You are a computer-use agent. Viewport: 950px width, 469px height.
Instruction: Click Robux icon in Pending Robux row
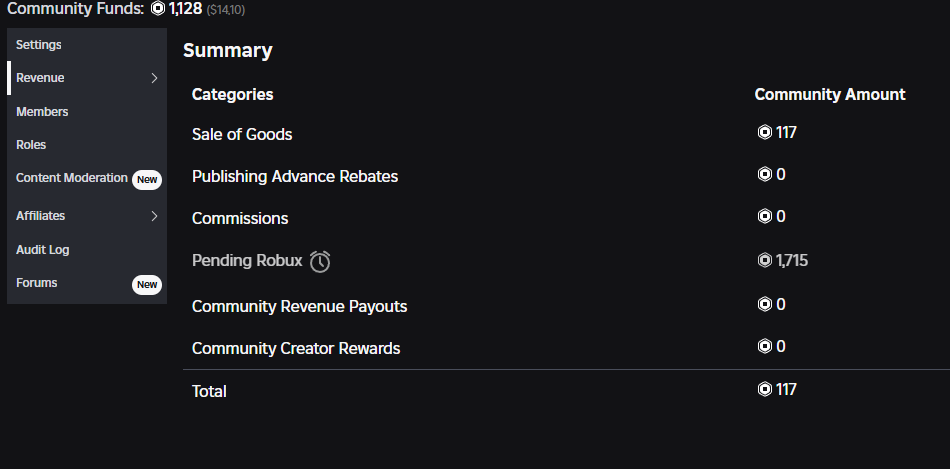[x=765, y=260]
